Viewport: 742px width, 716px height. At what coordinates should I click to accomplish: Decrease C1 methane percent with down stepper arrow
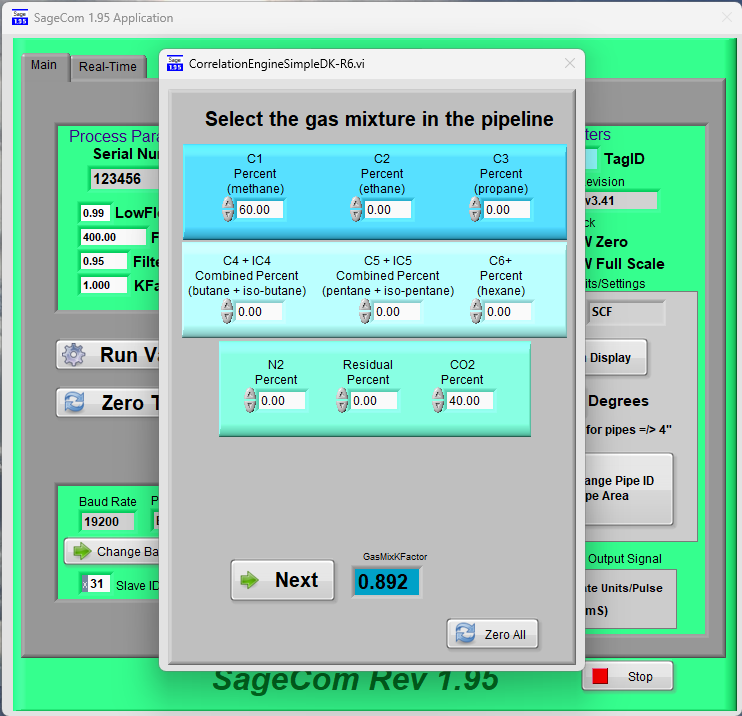click(228, 215)
